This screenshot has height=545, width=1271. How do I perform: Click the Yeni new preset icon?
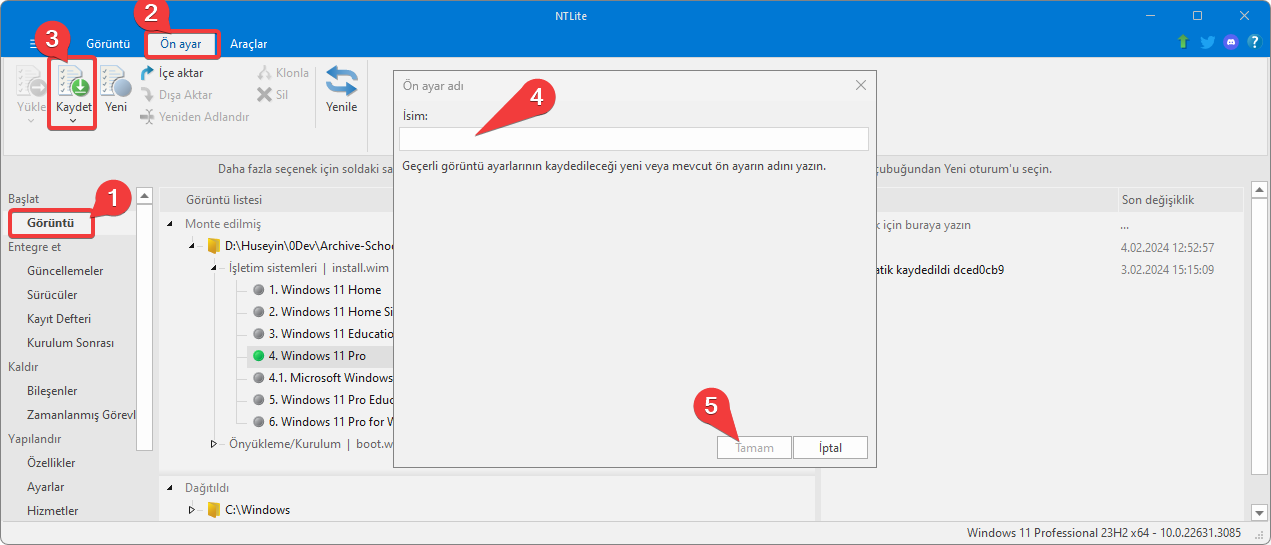(116, 82)
